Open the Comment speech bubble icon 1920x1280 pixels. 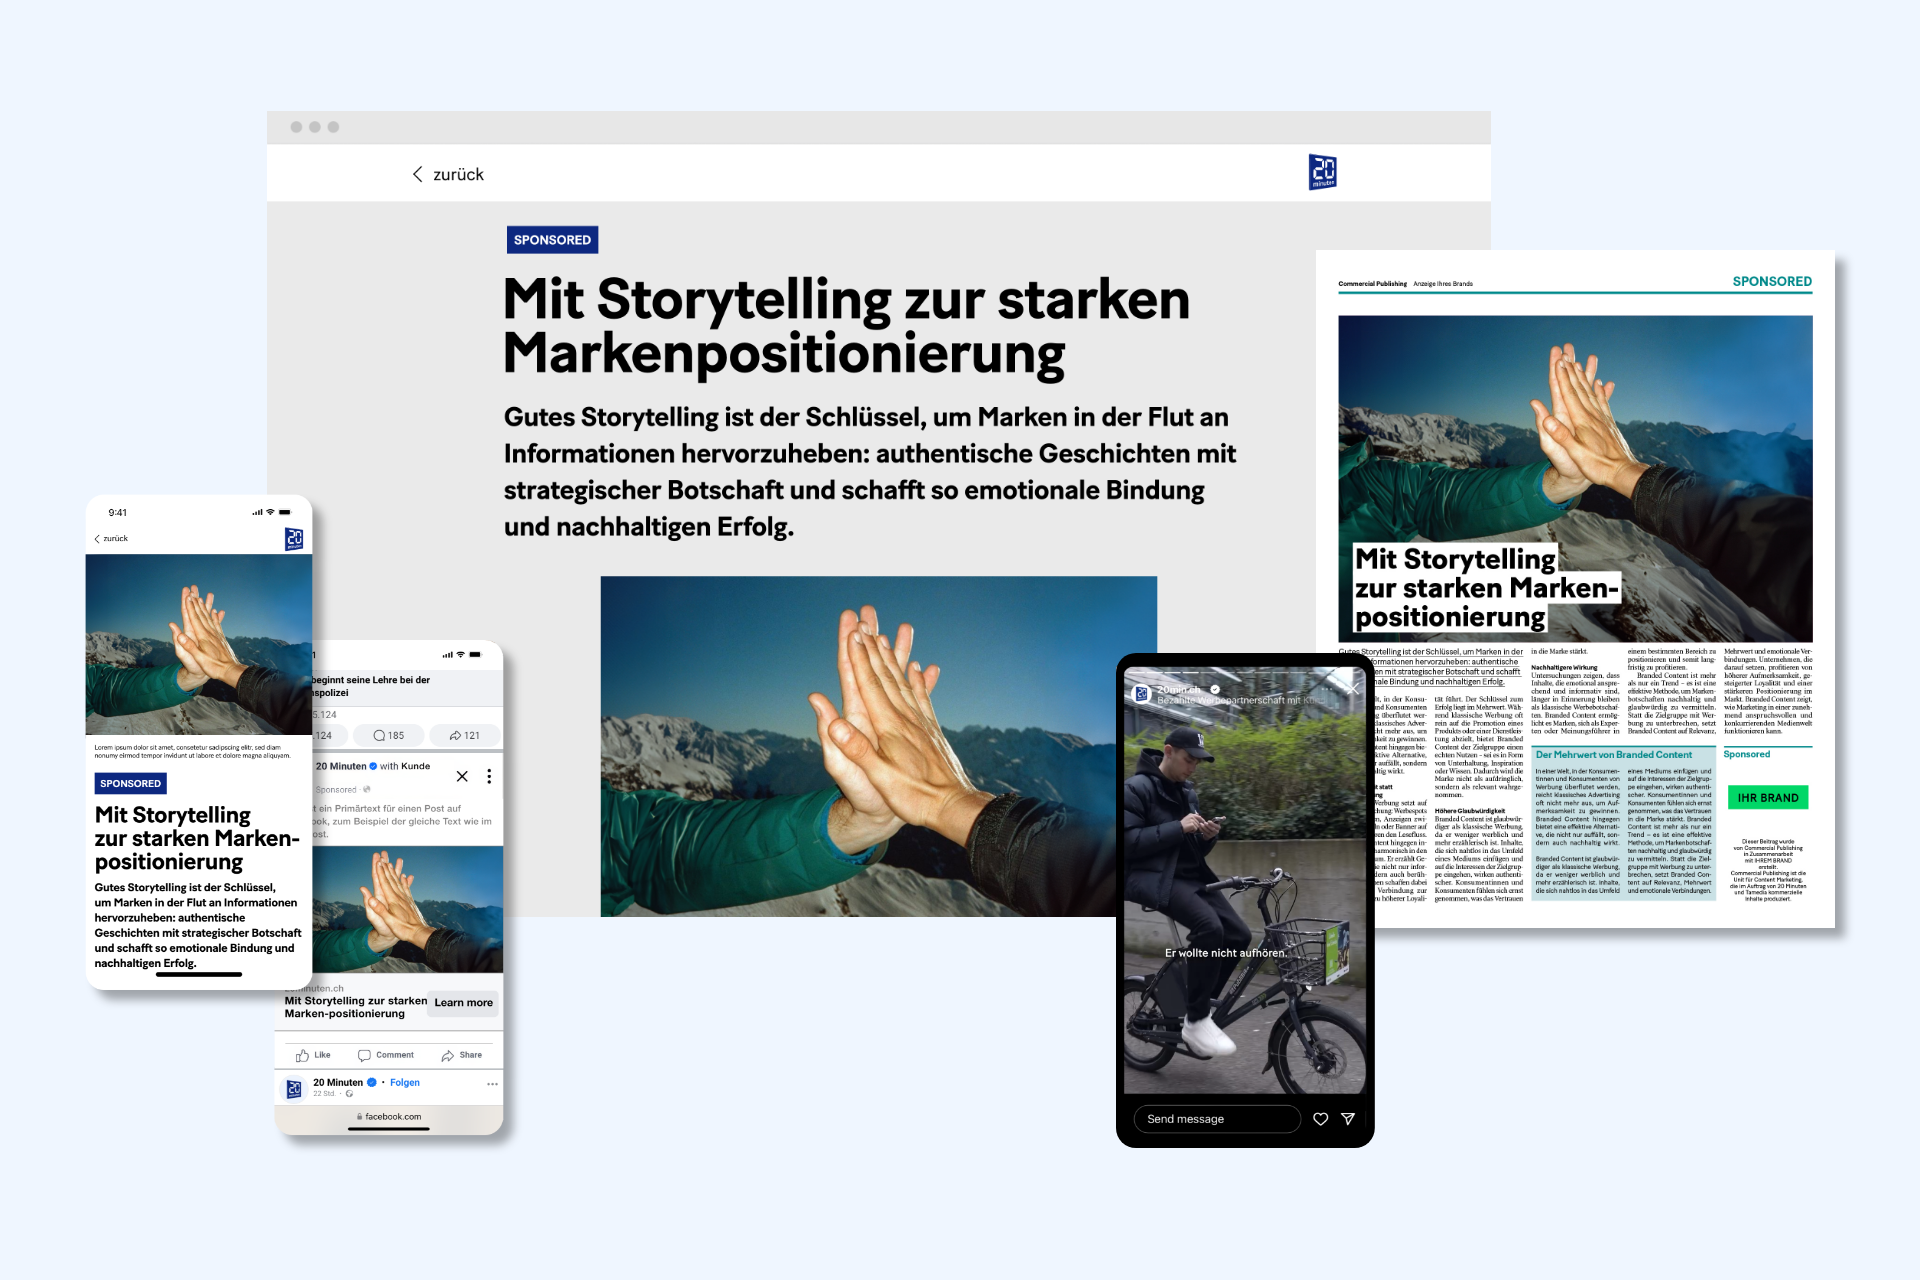(x=363, y=1055)
